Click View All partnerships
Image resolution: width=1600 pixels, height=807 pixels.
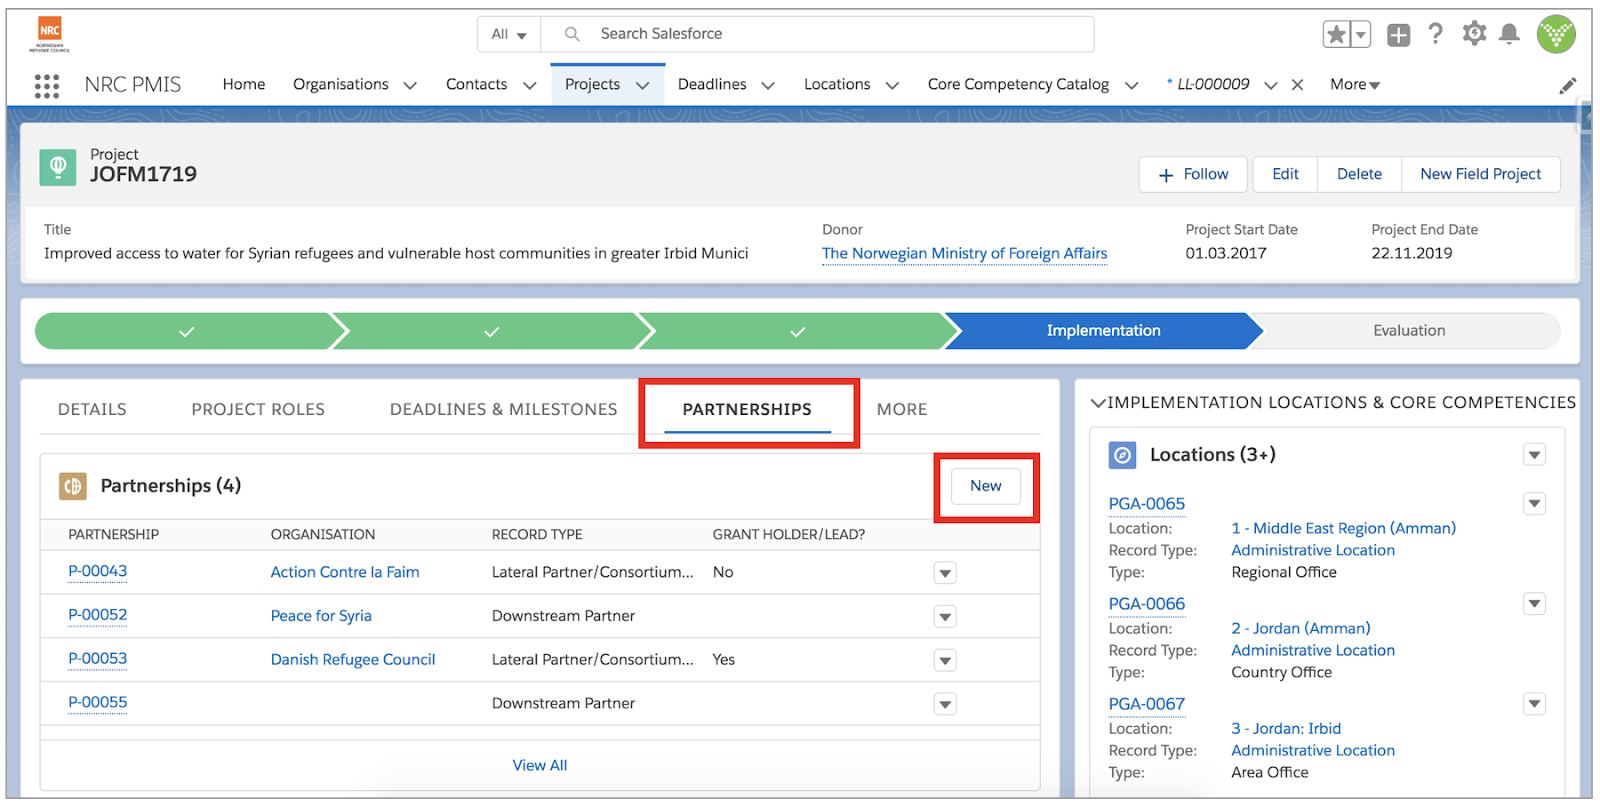[540, 765]
